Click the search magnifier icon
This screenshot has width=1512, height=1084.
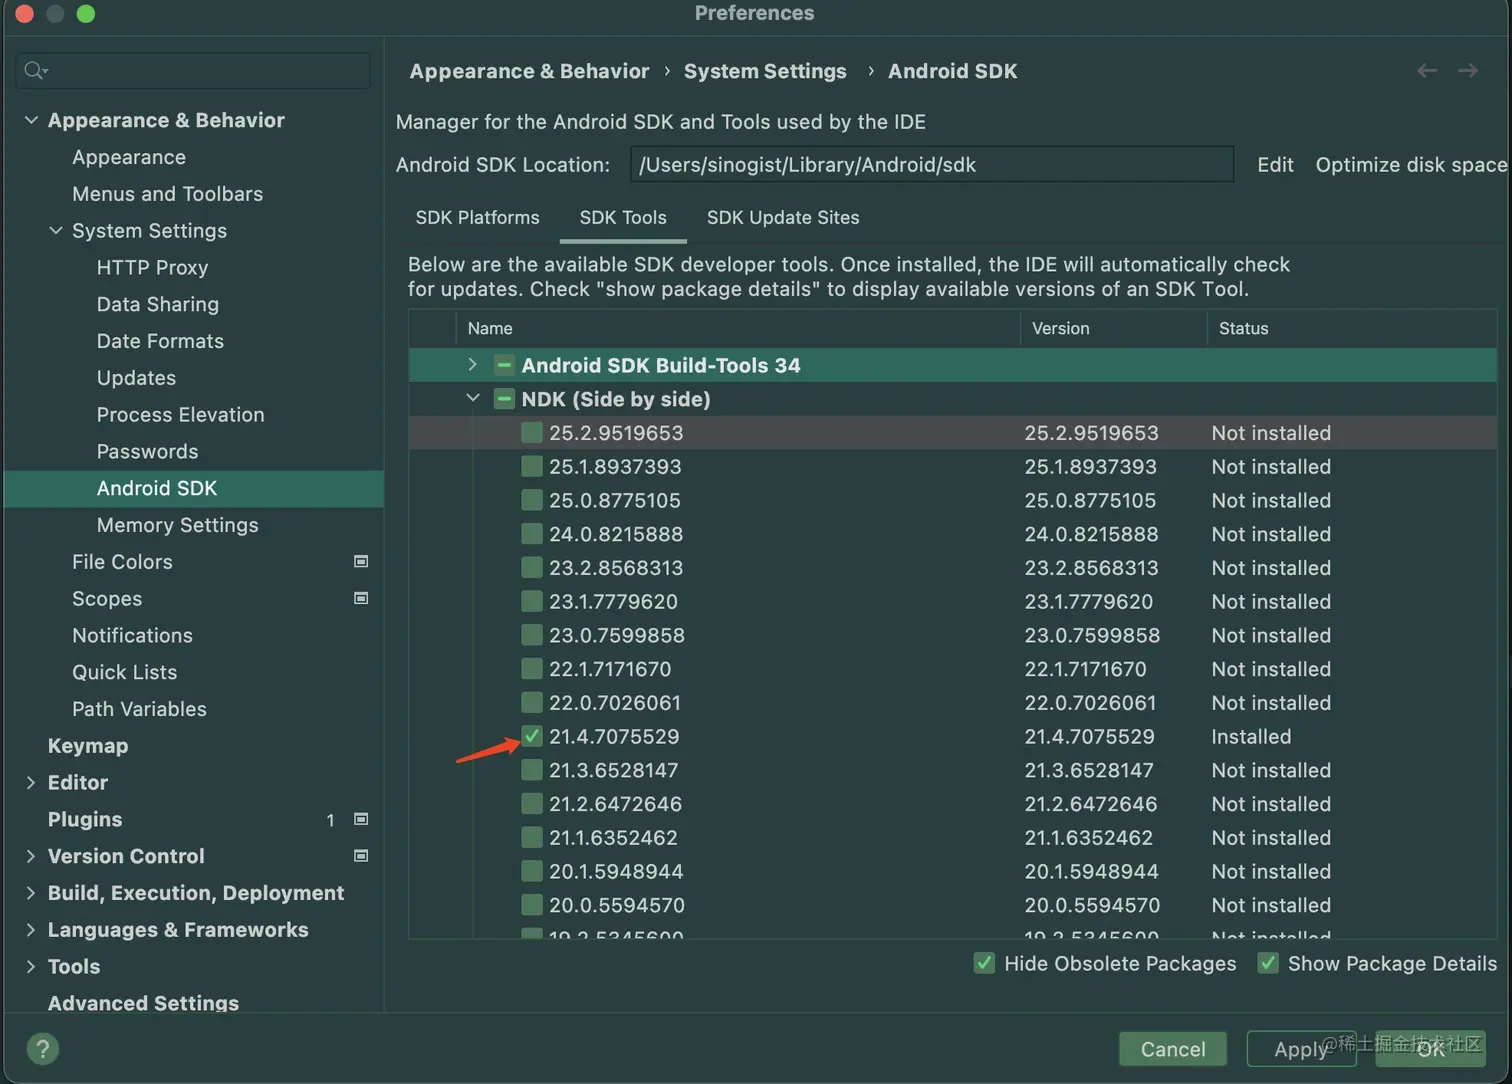tap(35, 70)
